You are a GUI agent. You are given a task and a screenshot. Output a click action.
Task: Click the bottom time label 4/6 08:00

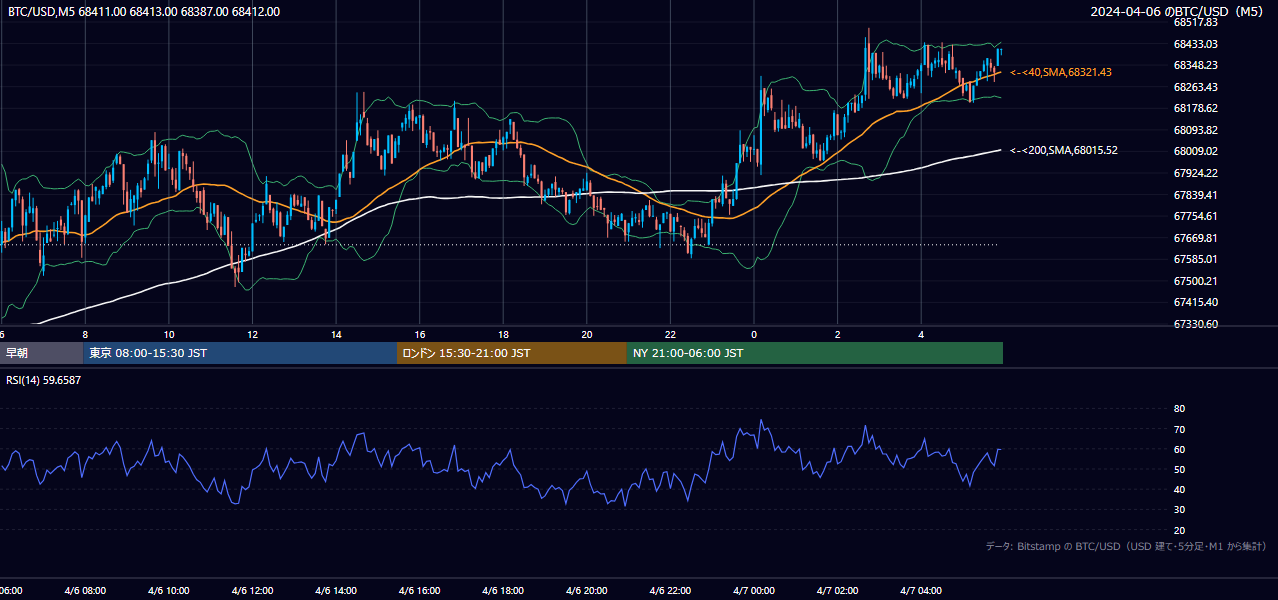84,591
